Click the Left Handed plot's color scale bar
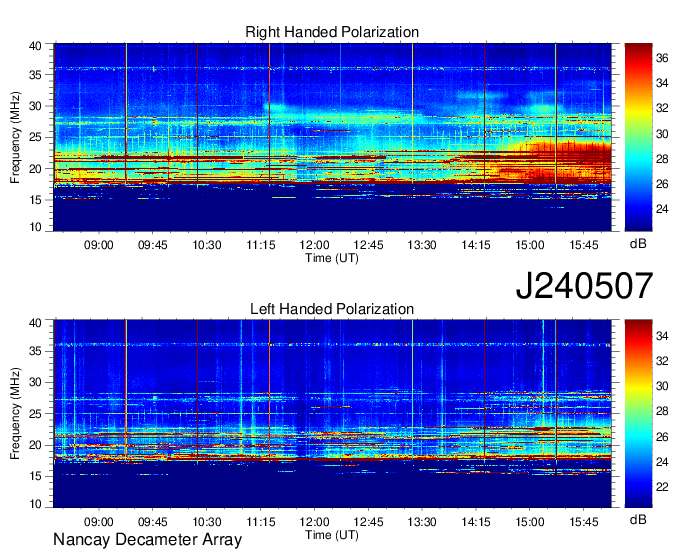This screenshot has width=680, height=552. coord(638,414)
